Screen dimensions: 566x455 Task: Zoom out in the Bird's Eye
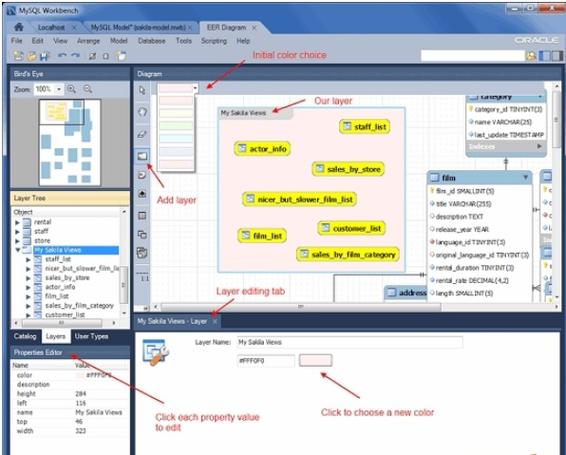[x=88, y=89]
